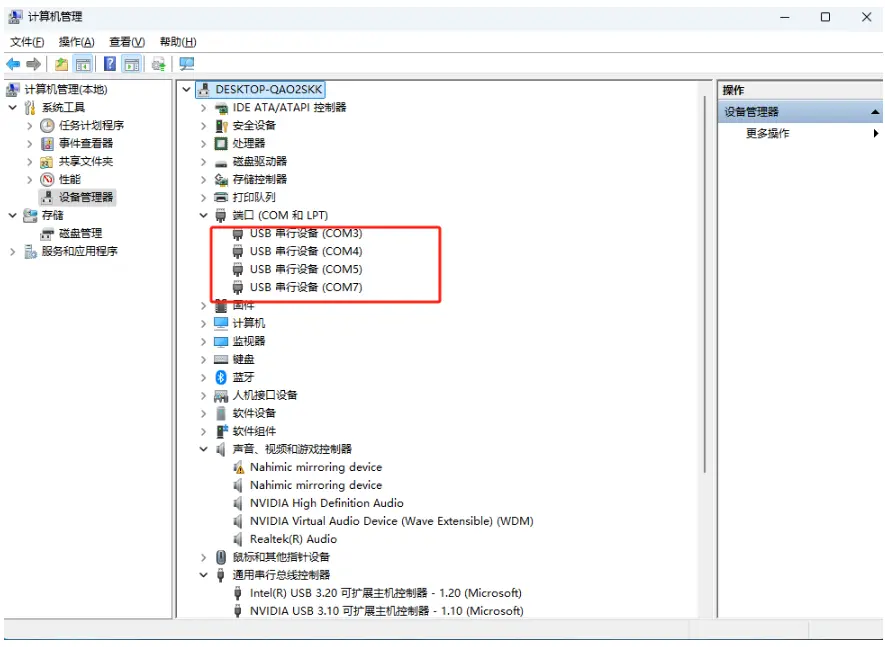Select NVIDIA Virtual Audio Device (WDM)
Image resolution: width=885 pixels, height=647 pixels.
392,521
